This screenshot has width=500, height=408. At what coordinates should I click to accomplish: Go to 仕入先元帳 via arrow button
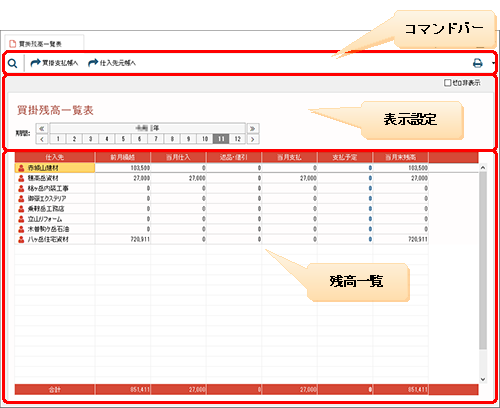[x=112, y=63]
